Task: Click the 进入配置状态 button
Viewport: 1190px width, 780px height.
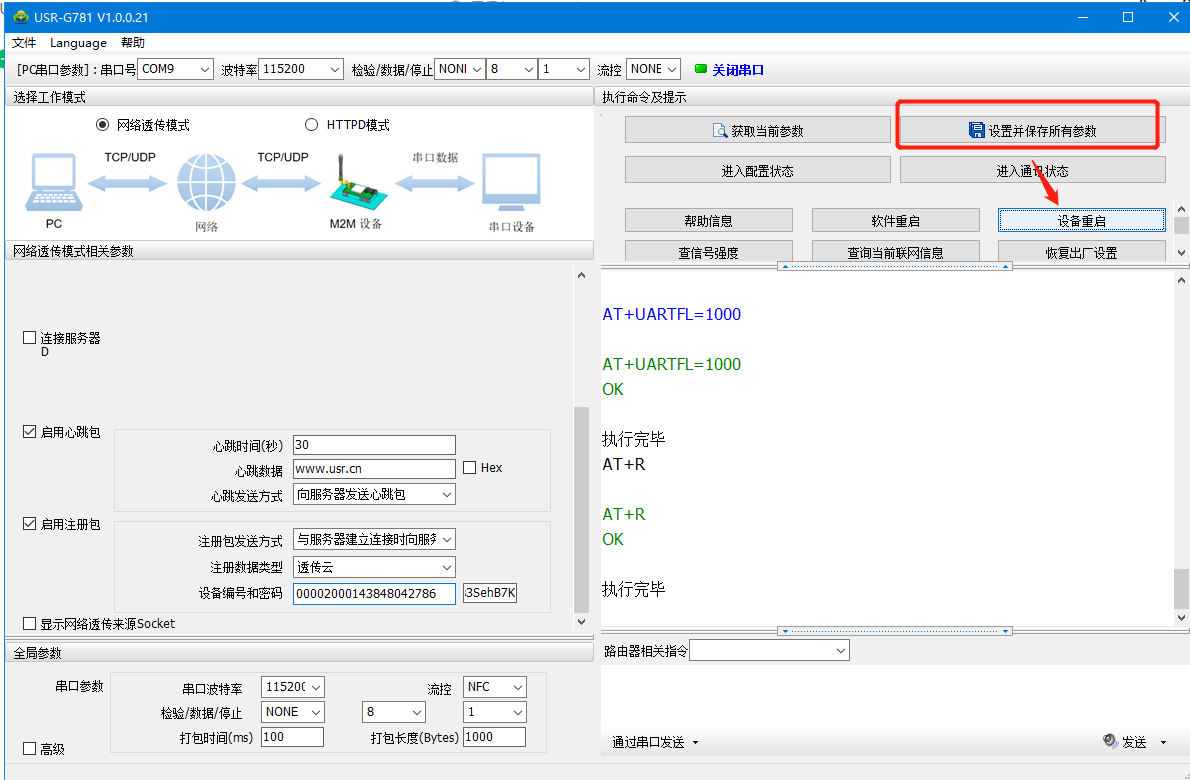Action: (x=757, y=170)
